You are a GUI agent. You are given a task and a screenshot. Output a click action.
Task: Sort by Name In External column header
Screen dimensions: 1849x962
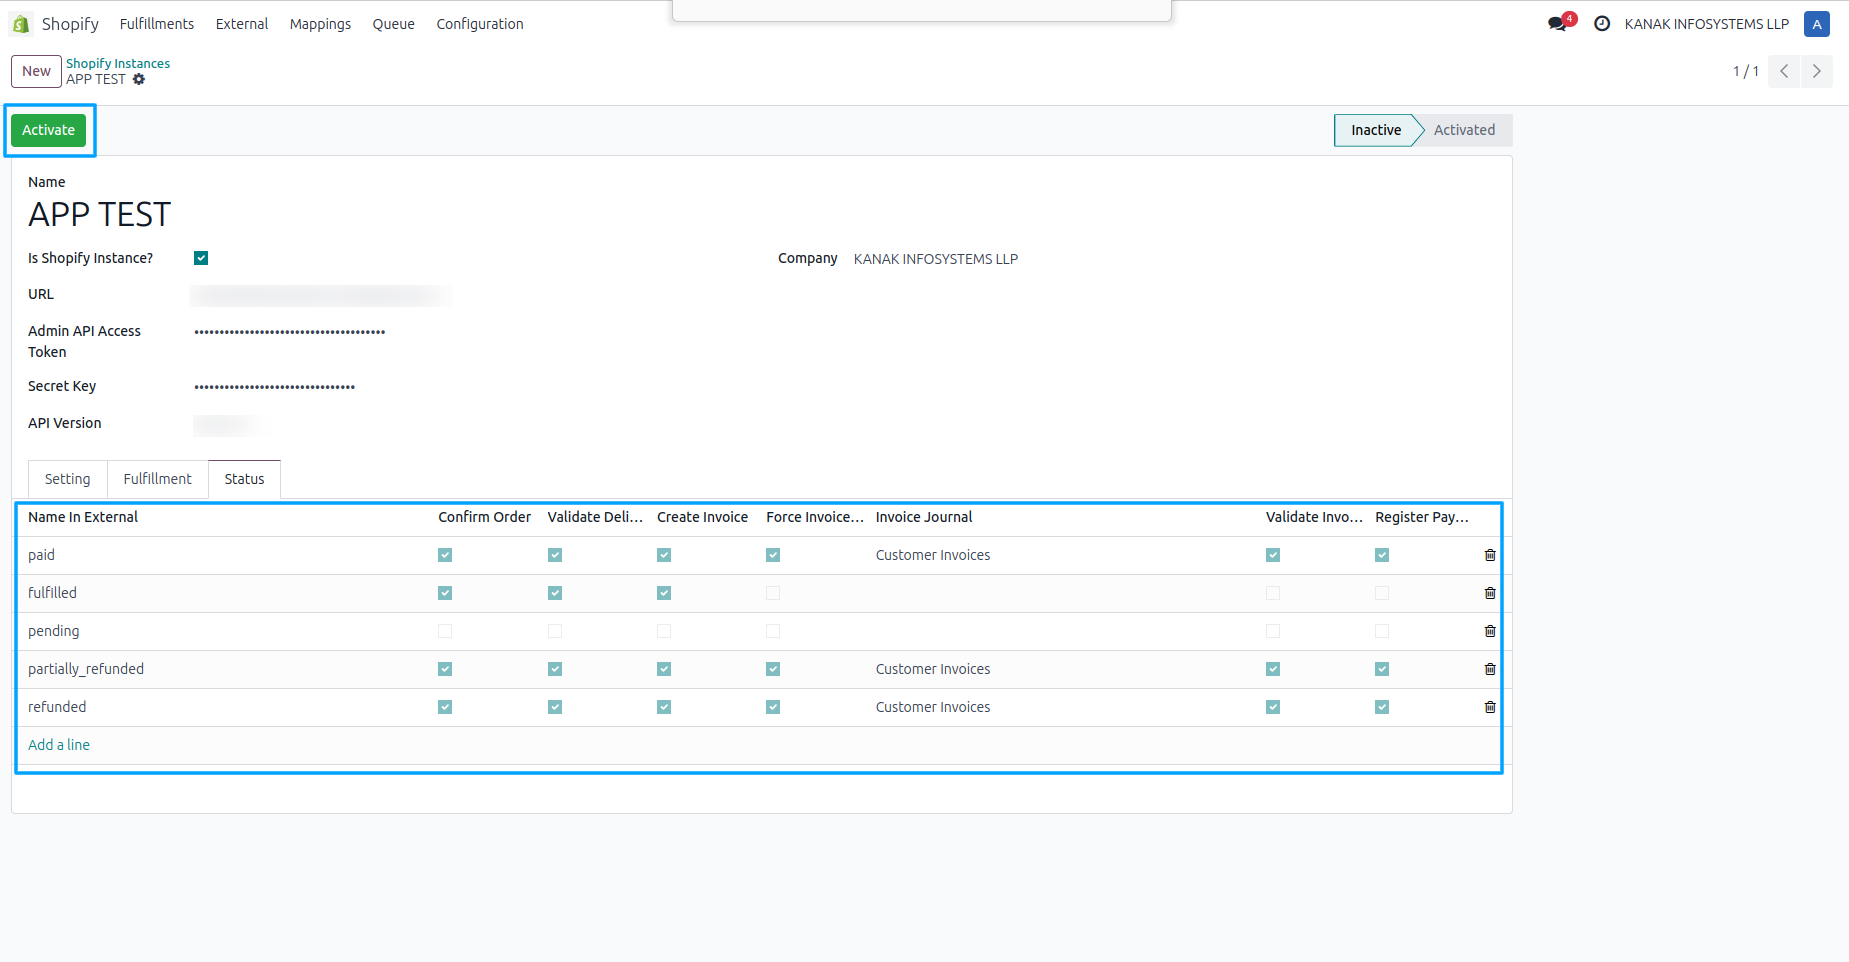(x=83, y=517)
